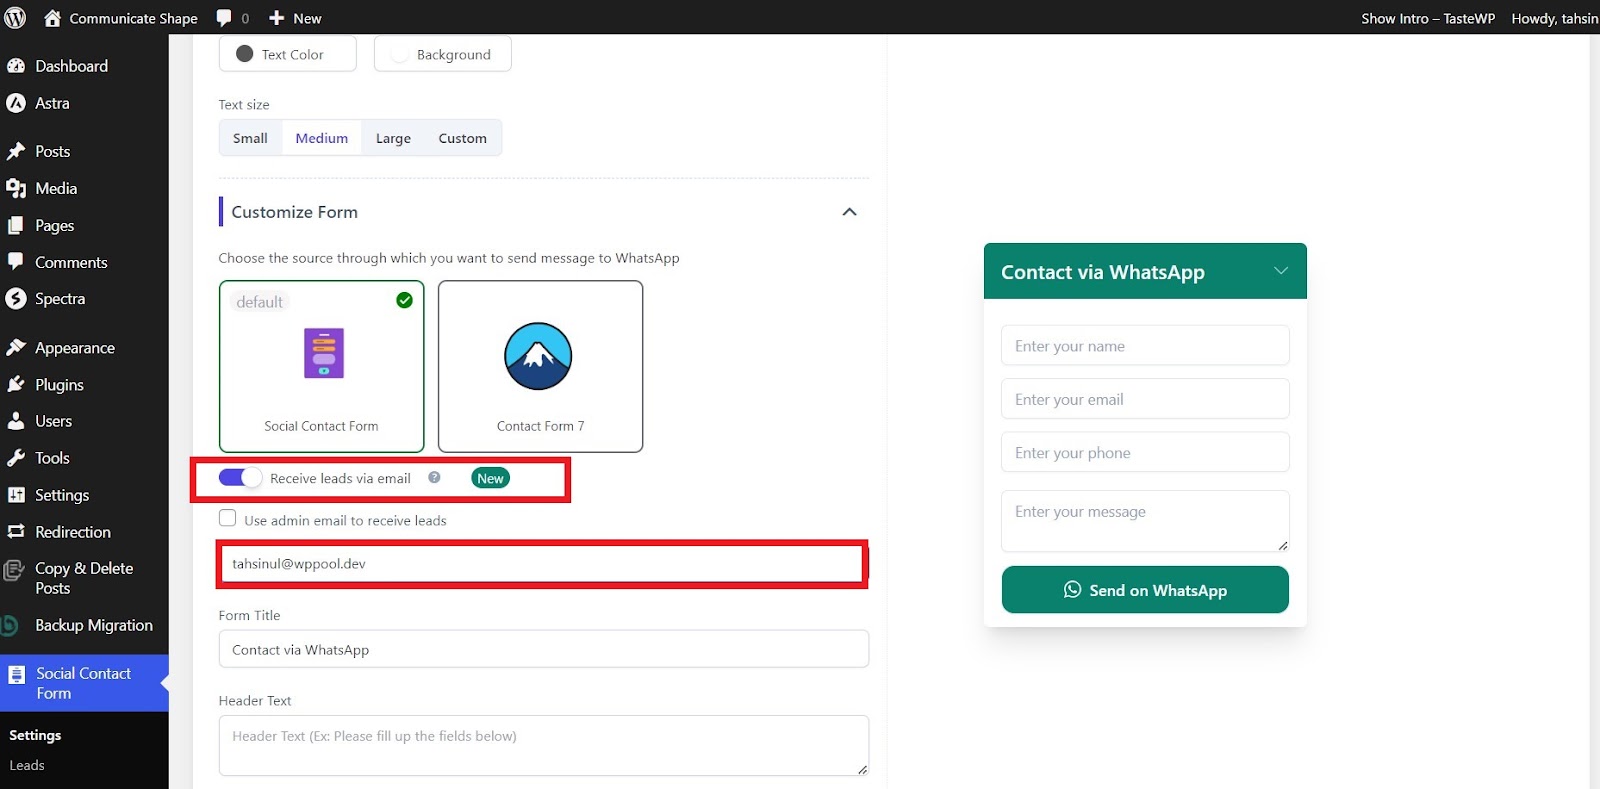Viewport: 1600px width, 789px height.
Task: Click the Social Contact Form menu icon
Action: [x=16, y=675]
